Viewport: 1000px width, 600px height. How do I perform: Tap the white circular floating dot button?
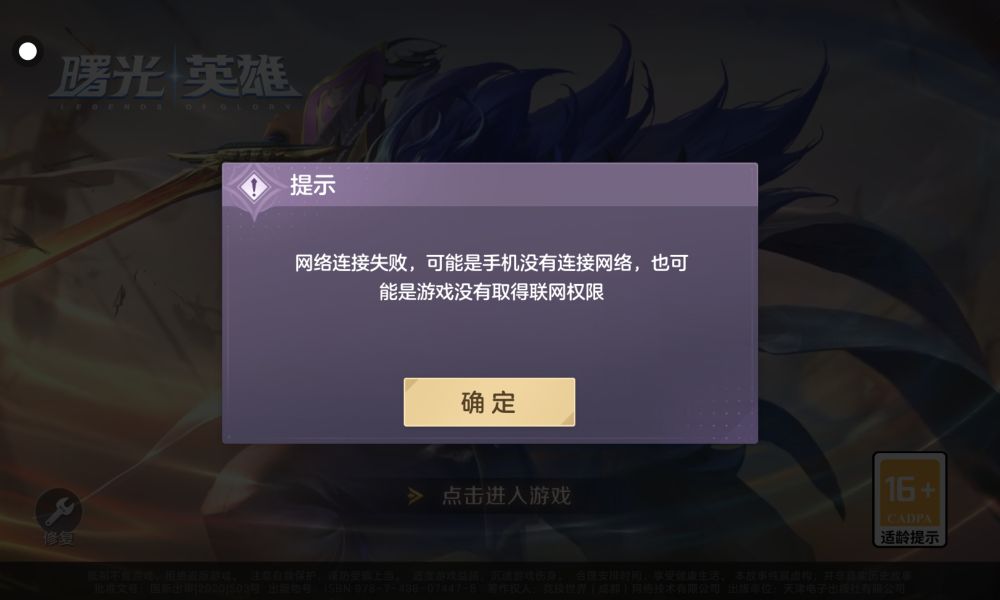27,51
